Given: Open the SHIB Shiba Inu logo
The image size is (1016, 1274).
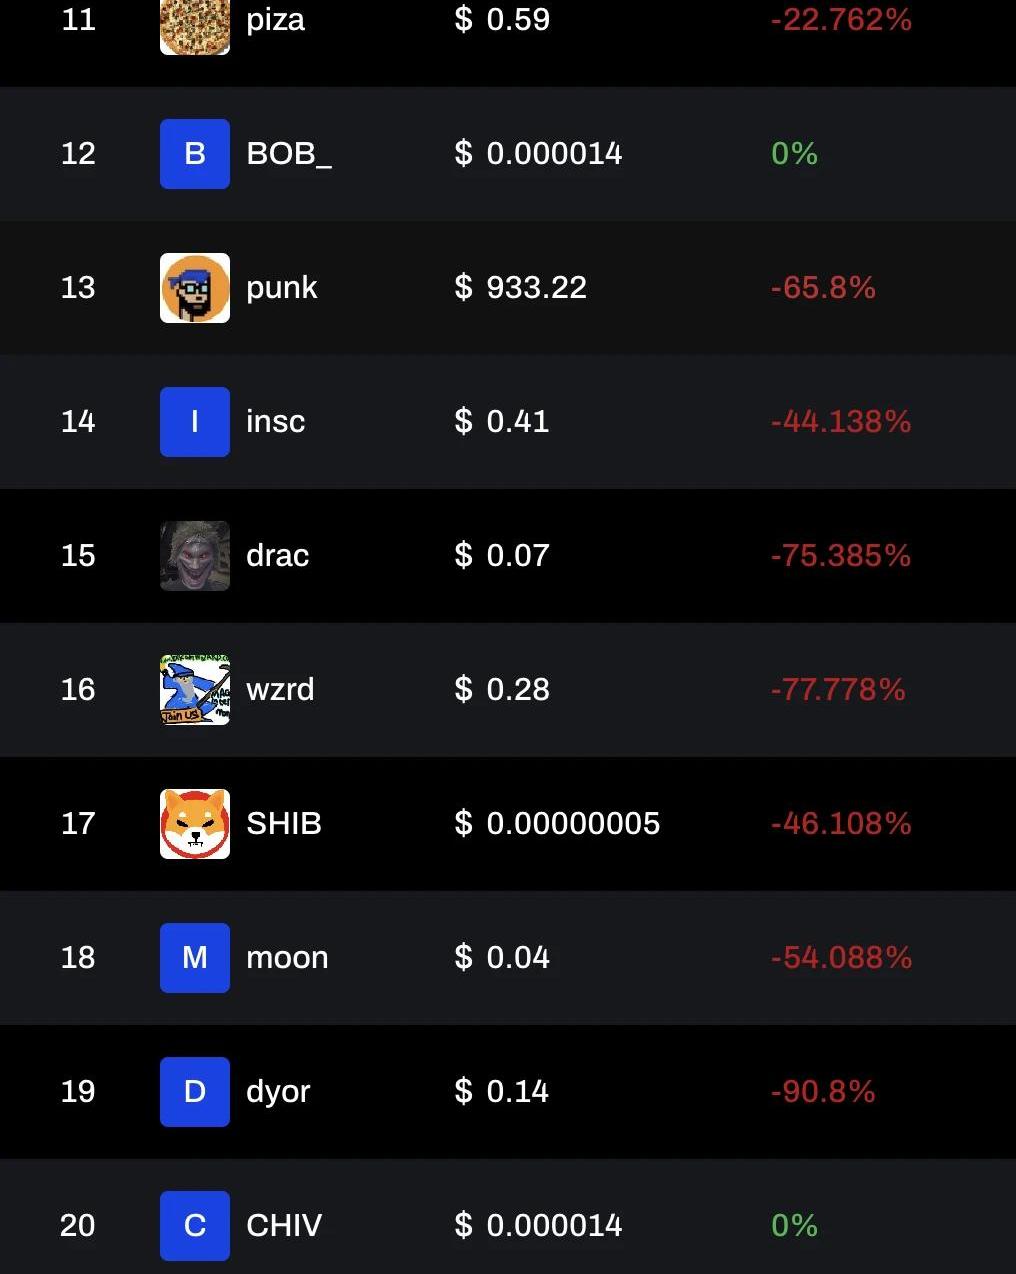Looking at the screenshot, I should [x=195, y=824].
